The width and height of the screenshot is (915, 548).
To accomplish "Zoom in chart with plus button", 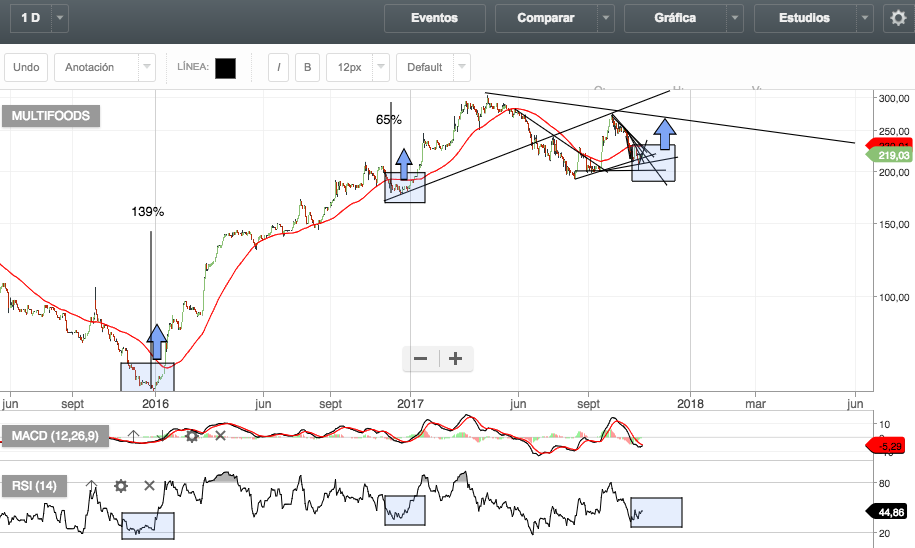I will 456,358.
